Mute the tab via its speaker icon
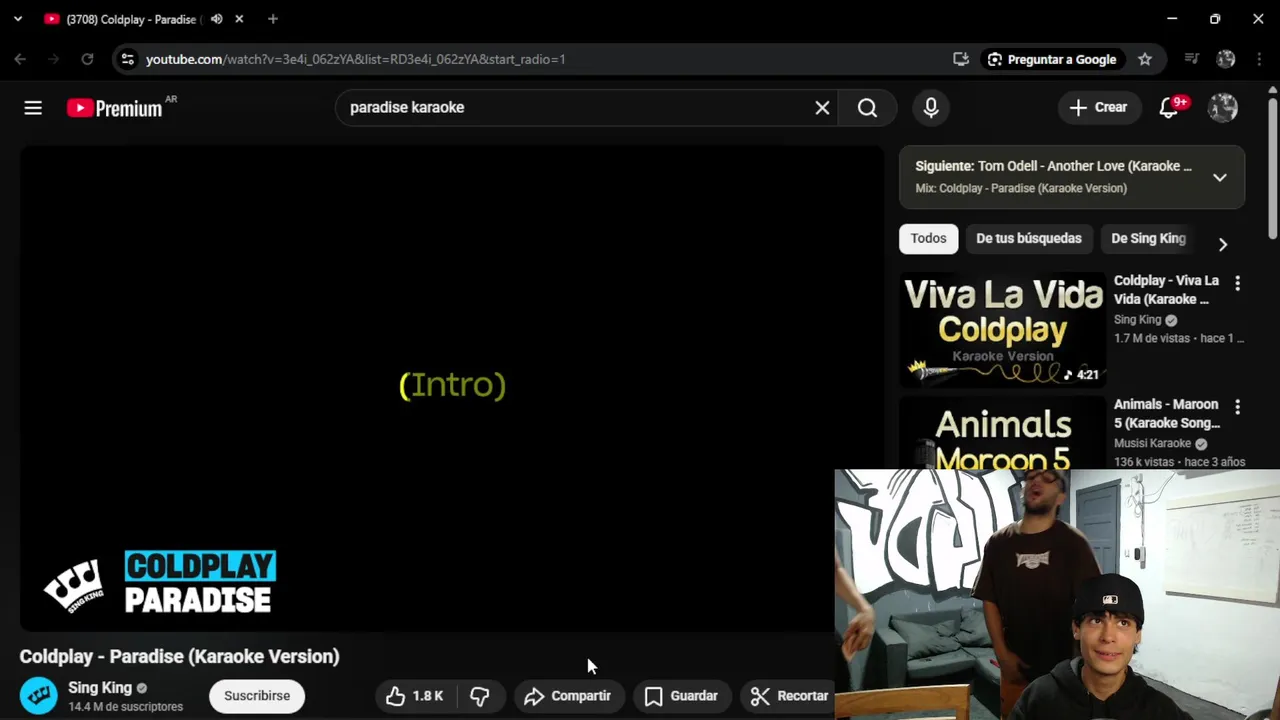Image resolution: width=1280 pixels, height=720 pixels. (x=217, y=19)
